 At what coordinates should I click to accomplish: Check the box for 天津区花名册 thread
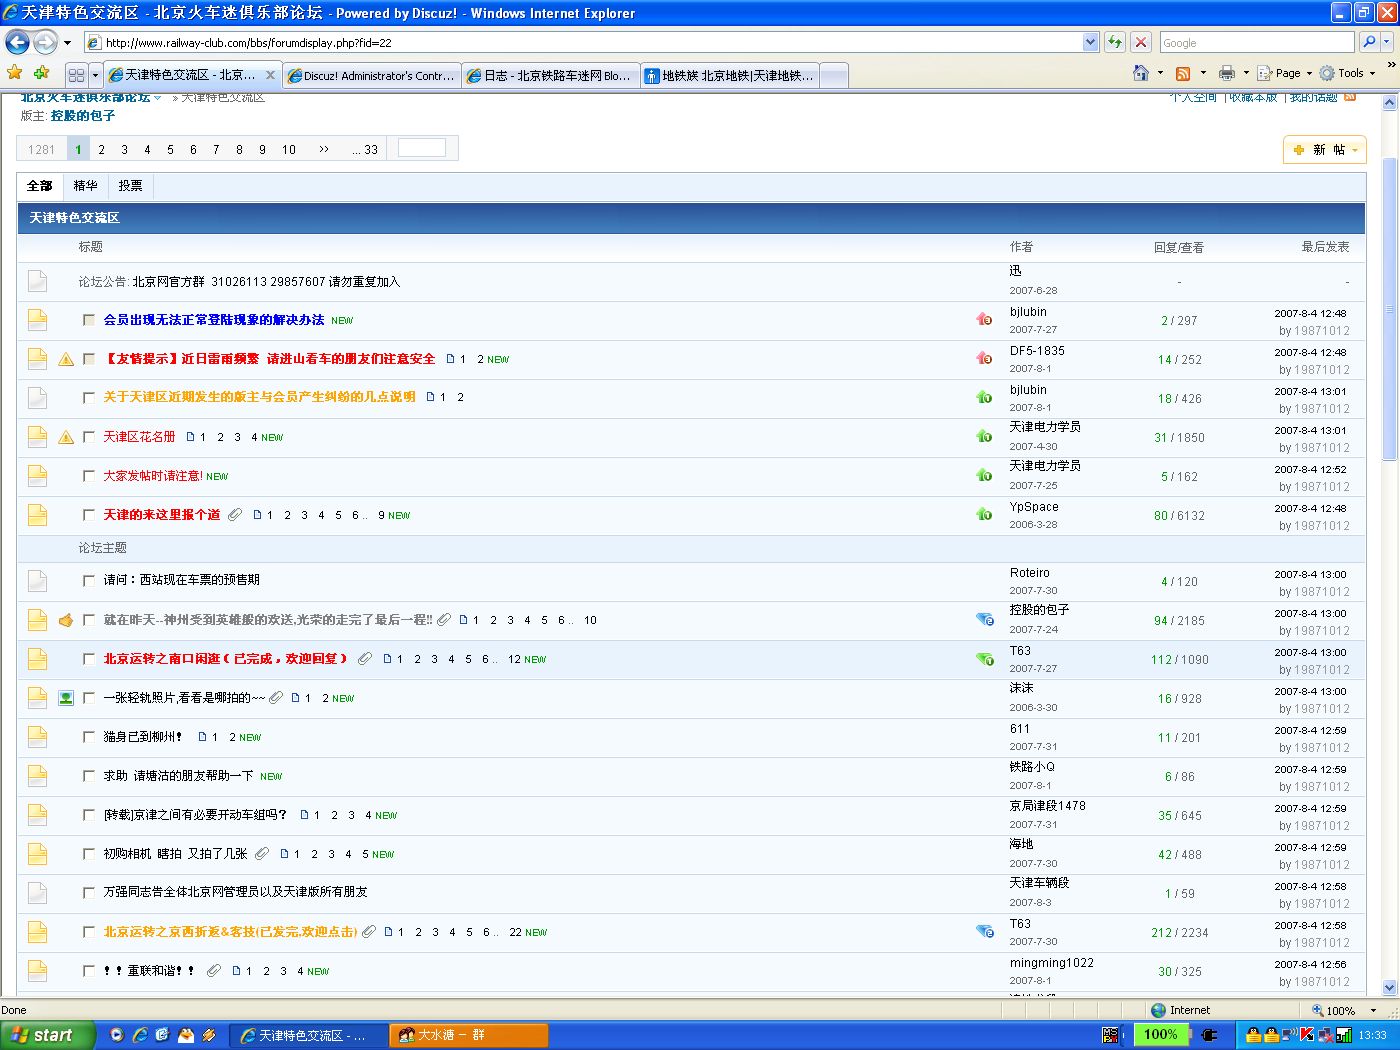pos(89,437)
